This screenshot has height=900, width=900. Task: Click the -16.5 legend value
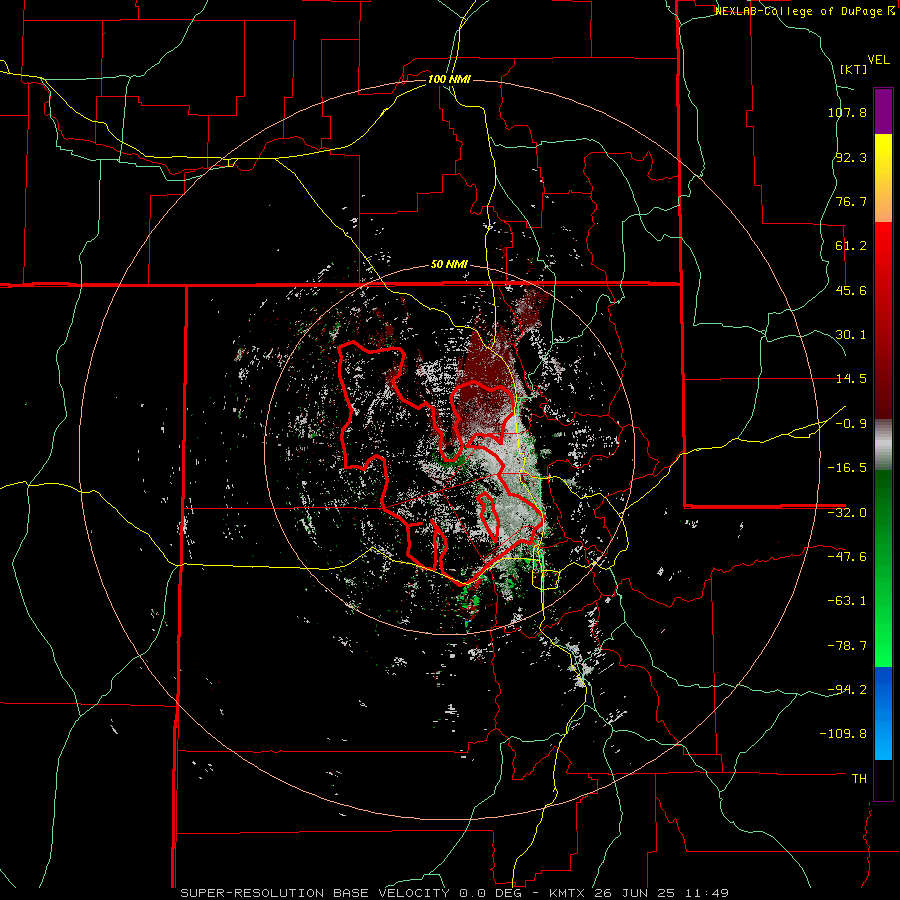[847, 468]
